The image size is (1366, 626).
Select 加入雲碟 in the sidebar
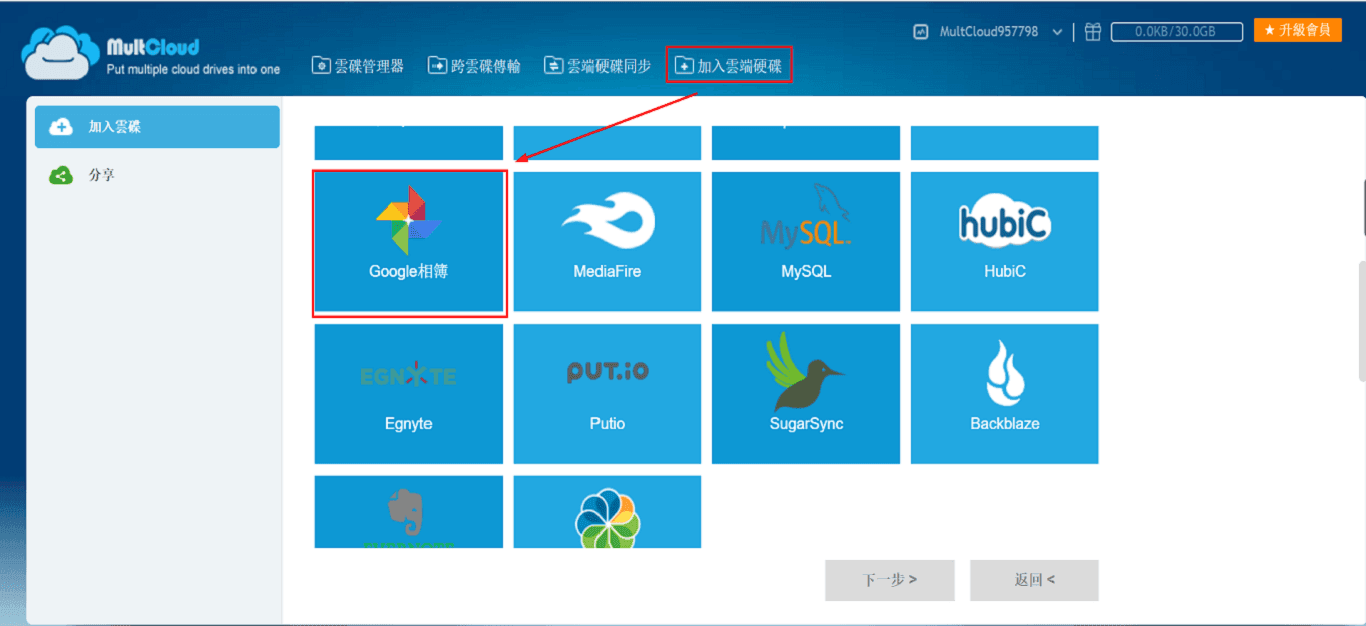[157, 127]
